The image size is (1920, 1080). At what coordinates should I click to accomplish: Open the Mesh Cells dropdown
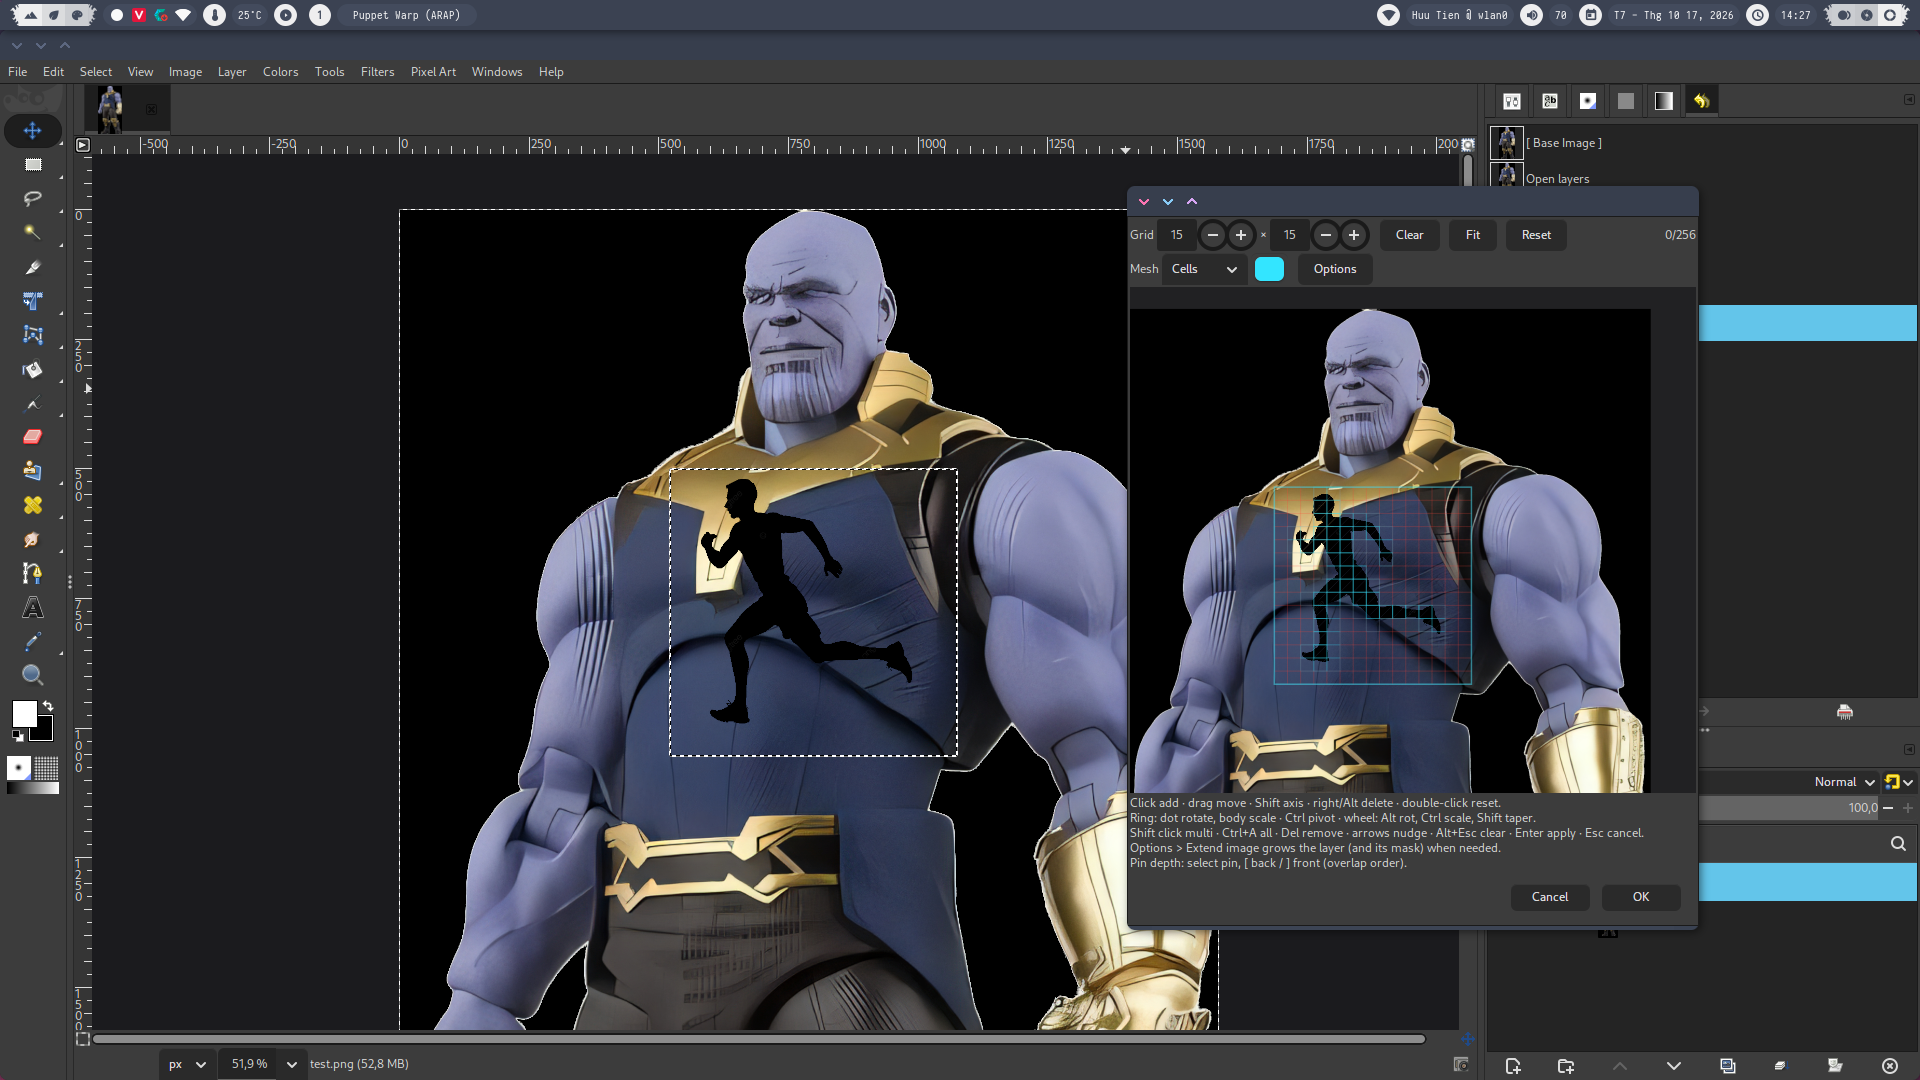pos(1204,269)
